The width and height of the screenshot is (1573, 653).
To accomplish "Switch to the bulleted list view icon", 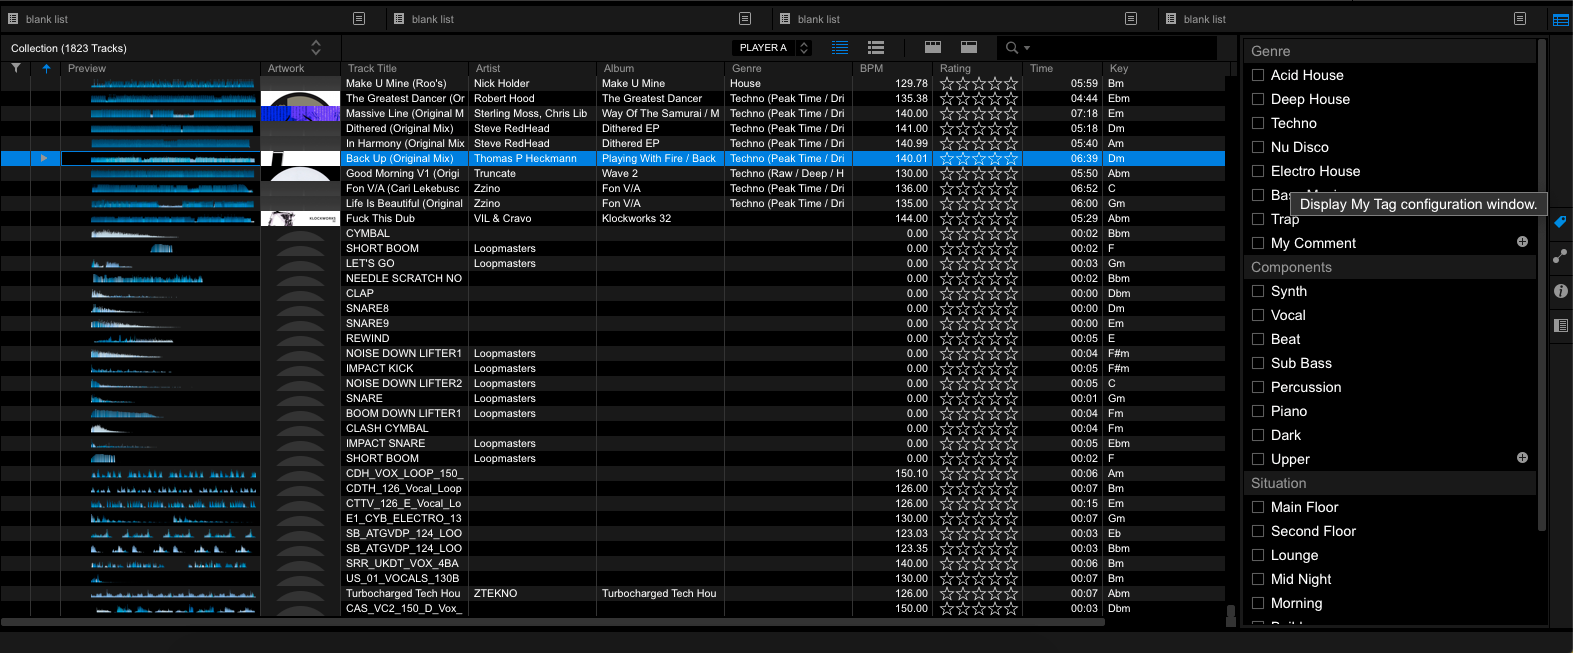I will pyautogui.click(x=876, y=47).
